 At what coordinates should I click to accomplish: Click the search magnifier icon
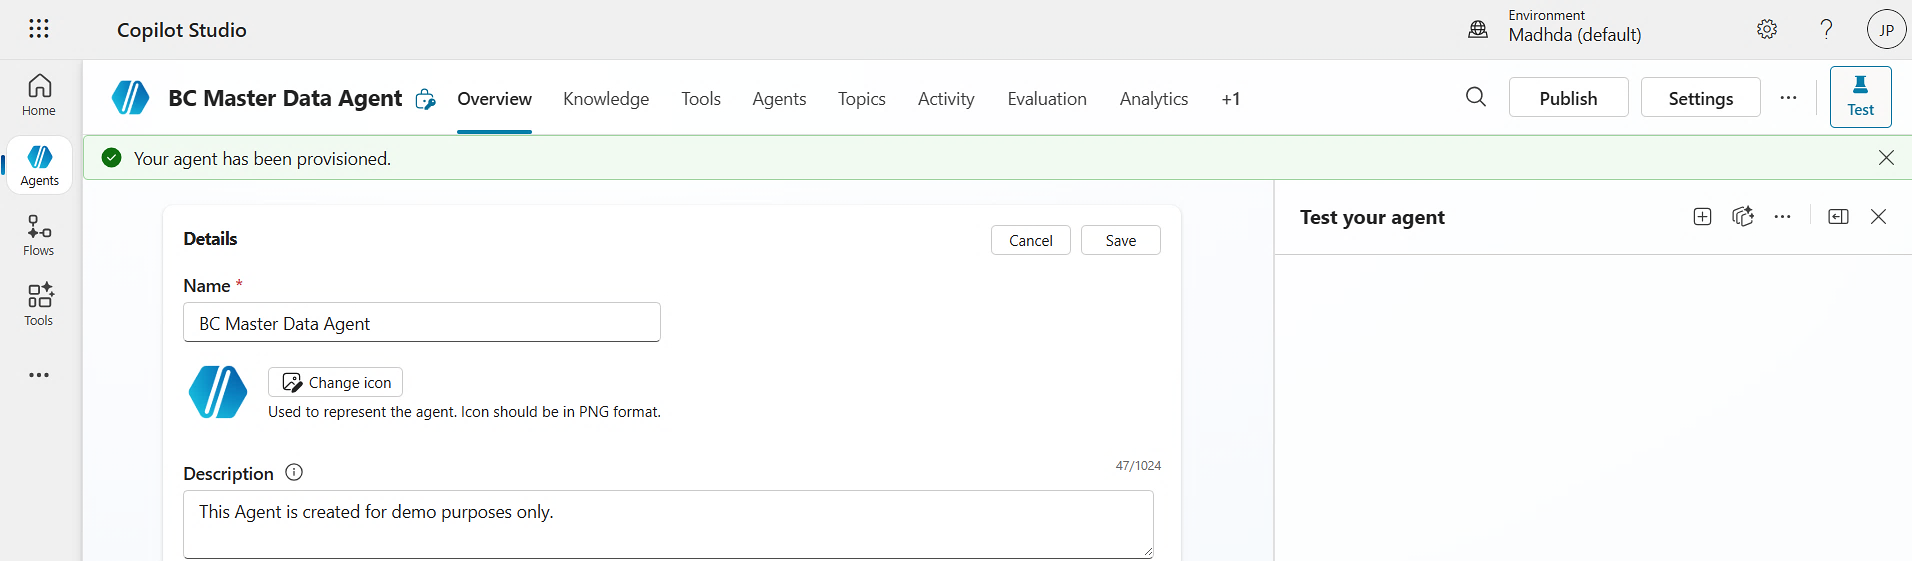(x=1475, y=97)
